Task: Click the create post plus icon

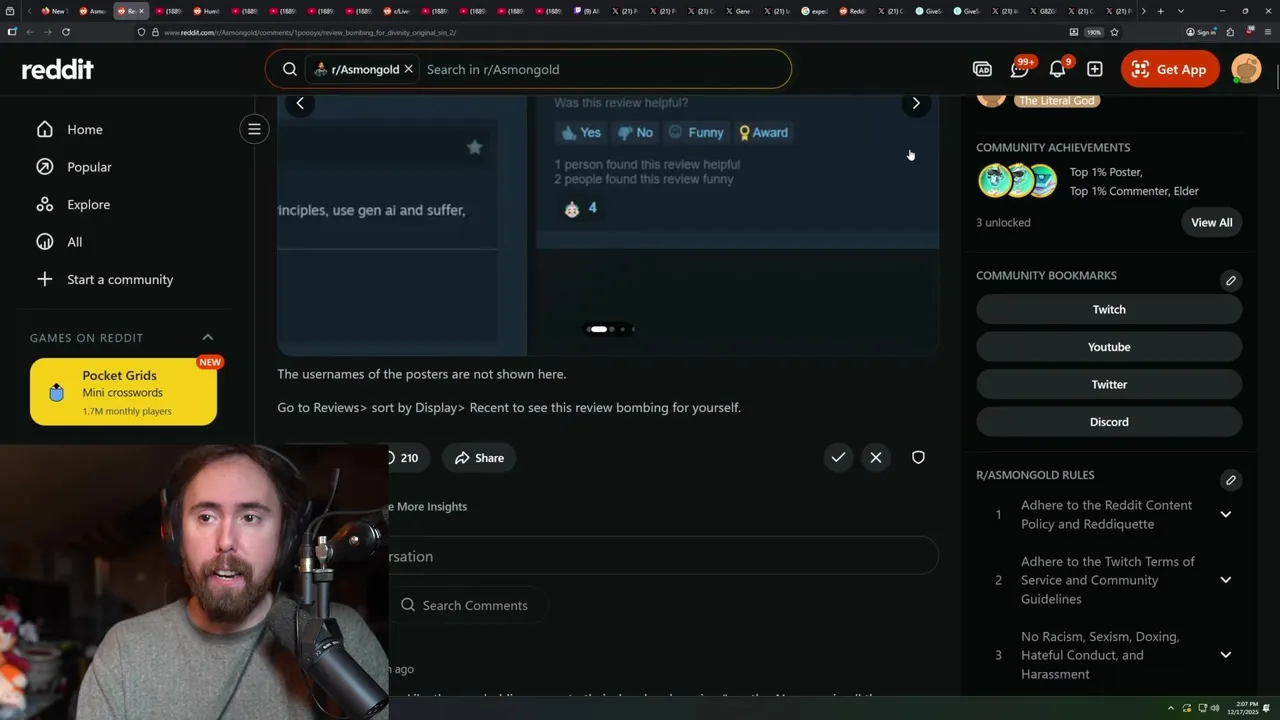Action: (x=1095, y=69)
